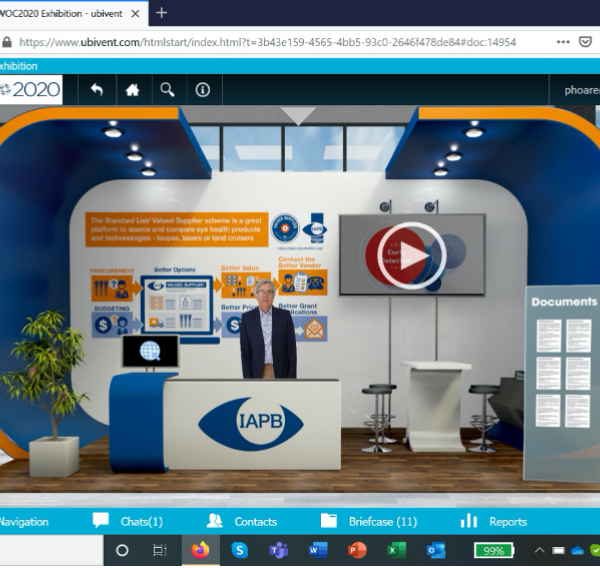Click the IAPB eye logo on the desk
Viewport: 600px width, 568px height.
tap(251, 423)
